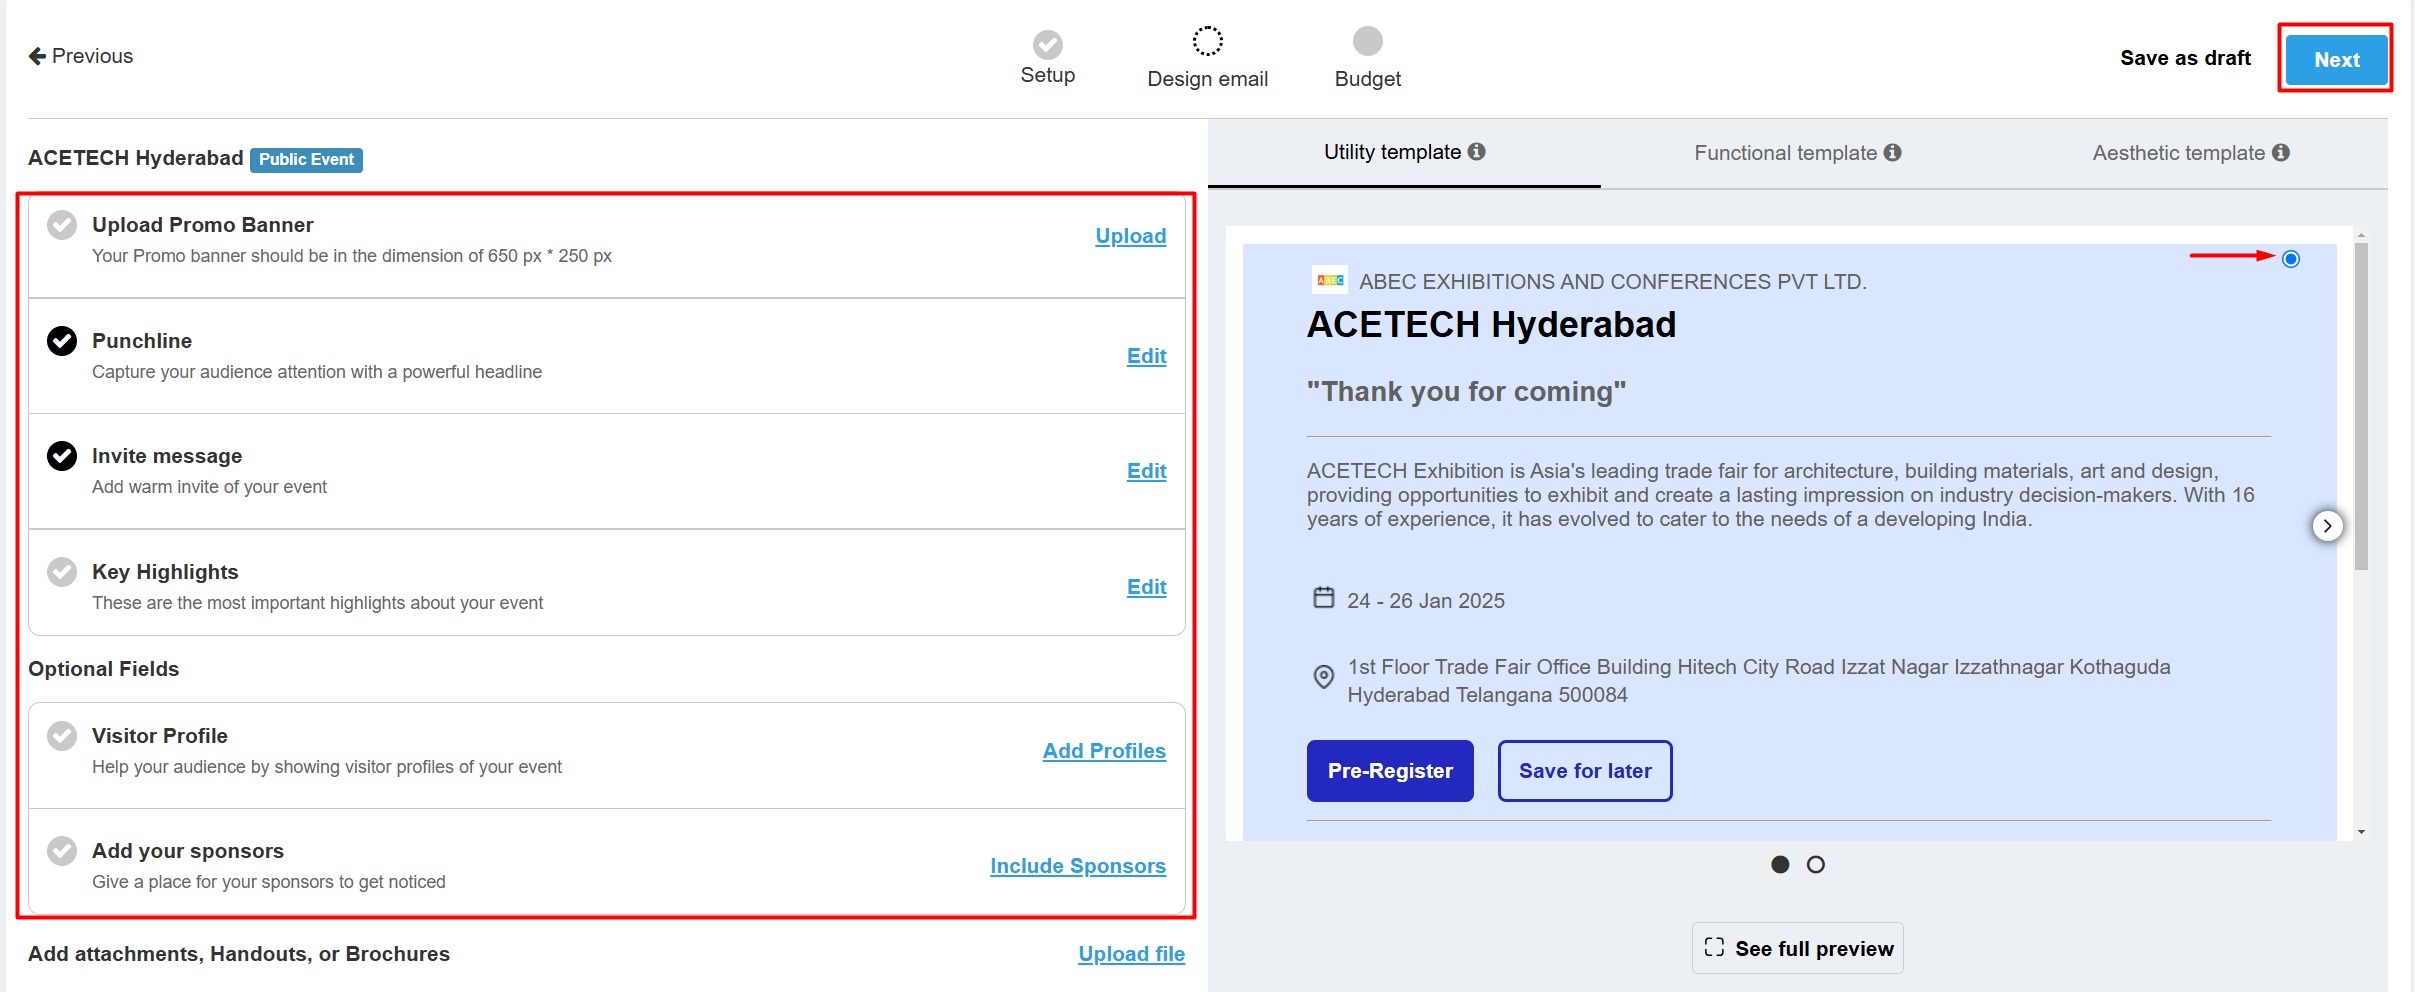
Task: Go to Budget step
Action: coord(1367,58)
